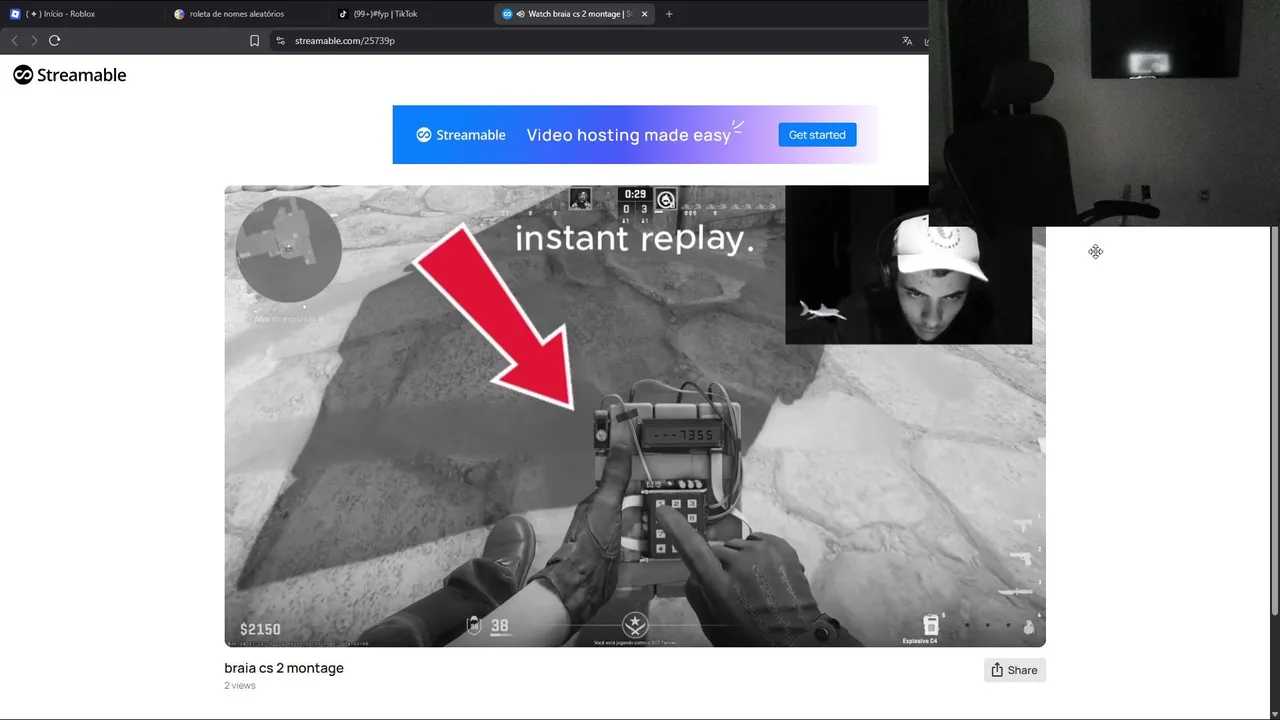
Task: Go forward in the browser
Action: coord(34,40)
